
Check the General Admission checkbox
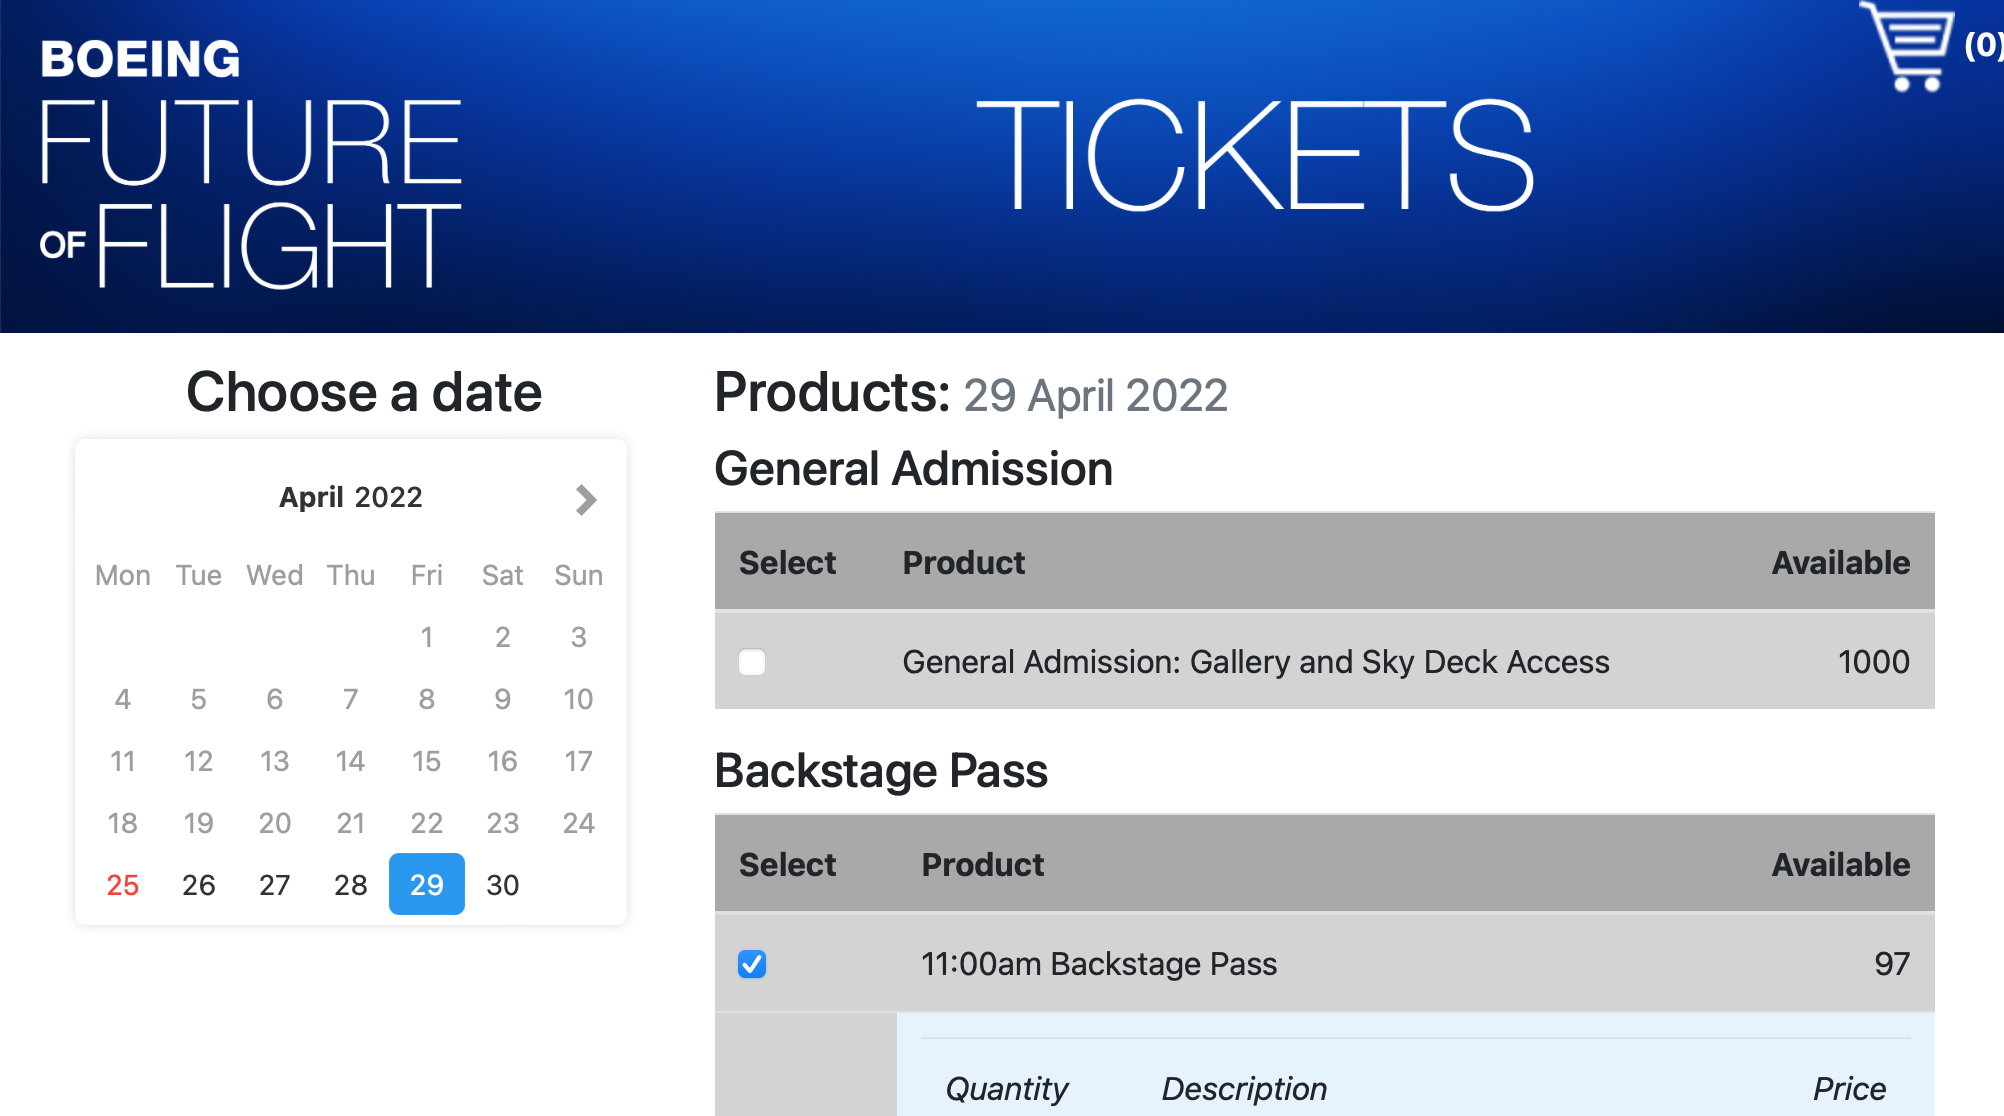(752, 662)
